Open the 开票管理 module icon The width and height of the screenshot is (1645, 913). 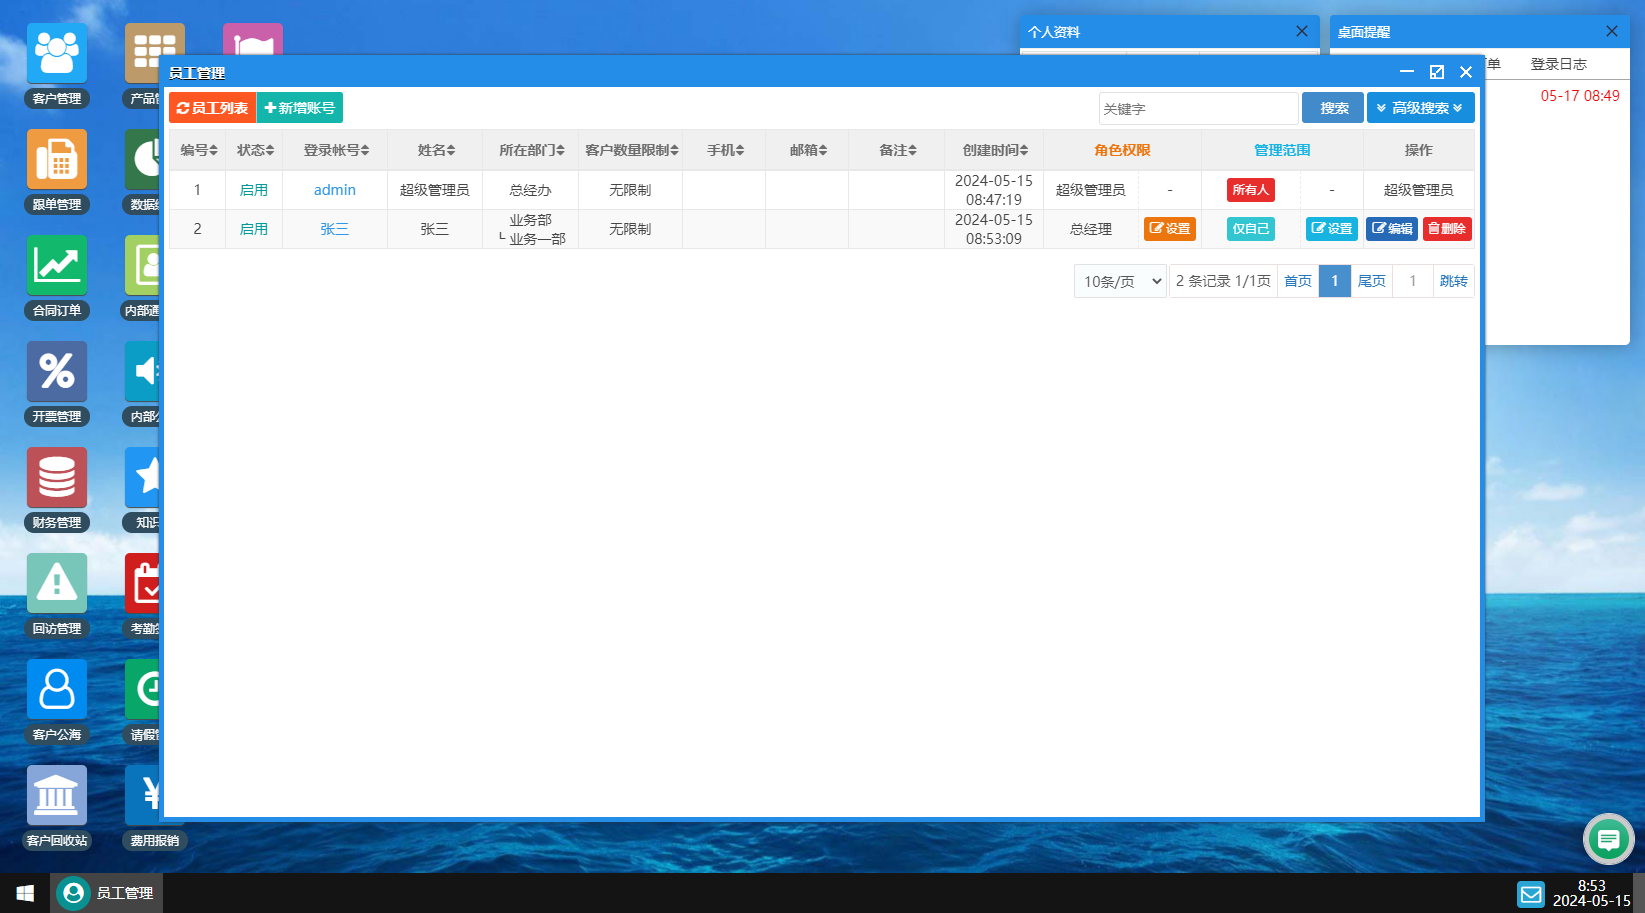pos(57,370)
